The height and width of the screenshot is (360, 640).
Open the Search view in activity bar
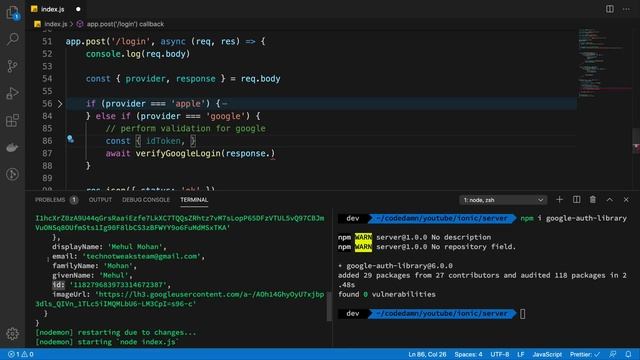tap(12, 39)
